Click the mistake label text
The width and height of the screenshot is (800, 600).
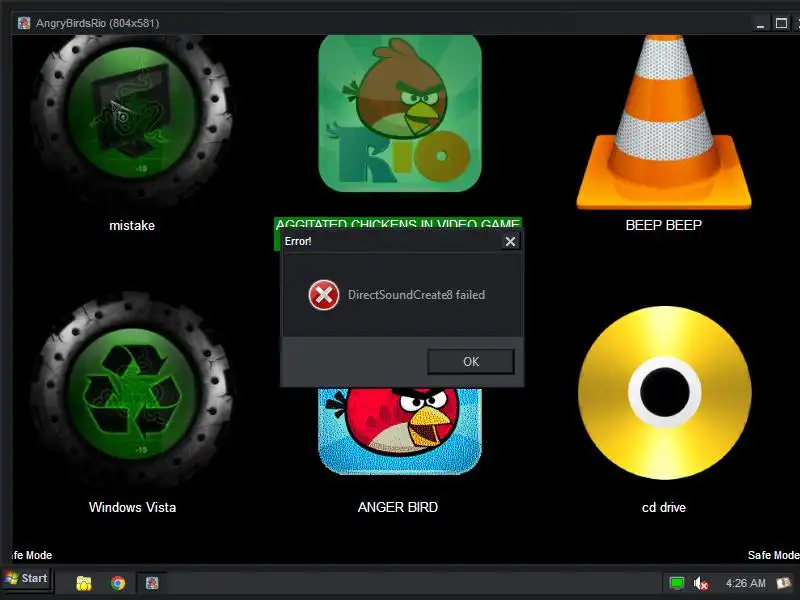[132, 226]
